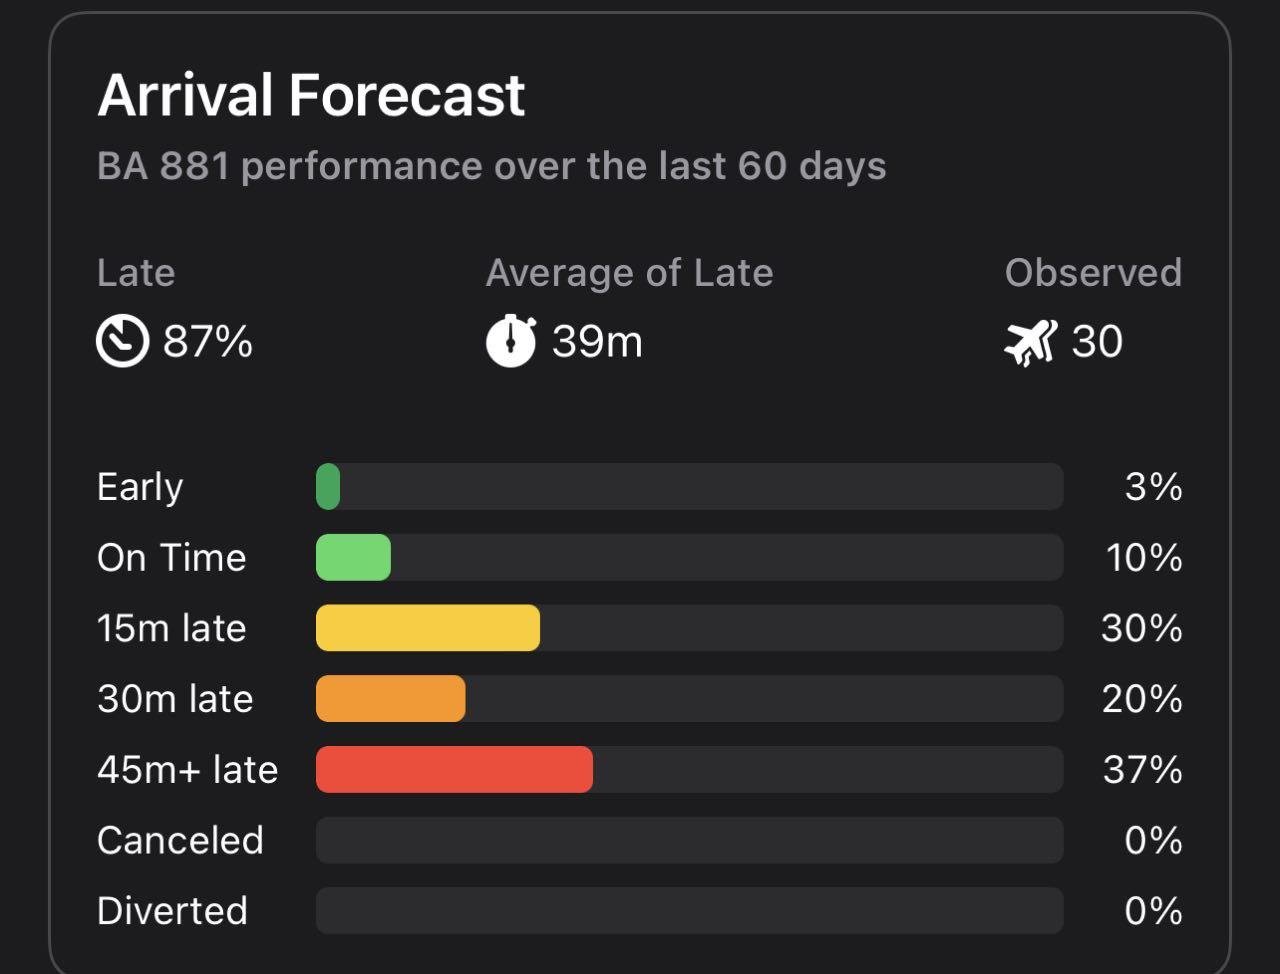Click the airplane icon beside Observed count
1280x974 pixels.
pyautogui.click(x=1030, y=342)
